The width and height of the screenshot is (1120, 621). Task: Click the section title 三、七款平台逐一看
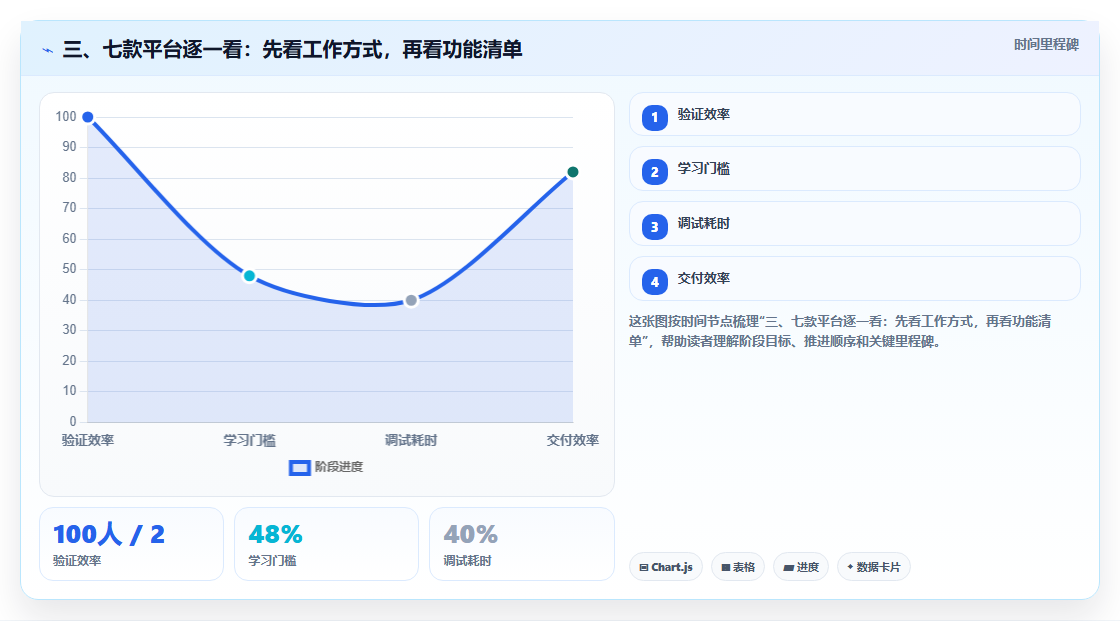coord(293,49)
